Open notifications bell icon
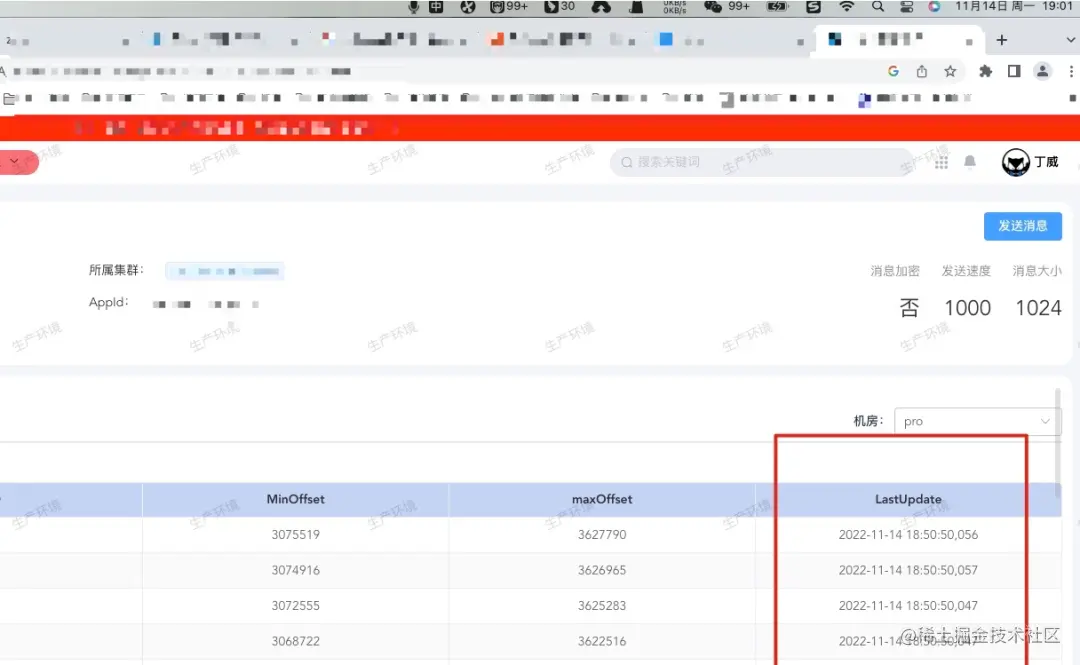The image size is (1080, 665). click(970, 162)
